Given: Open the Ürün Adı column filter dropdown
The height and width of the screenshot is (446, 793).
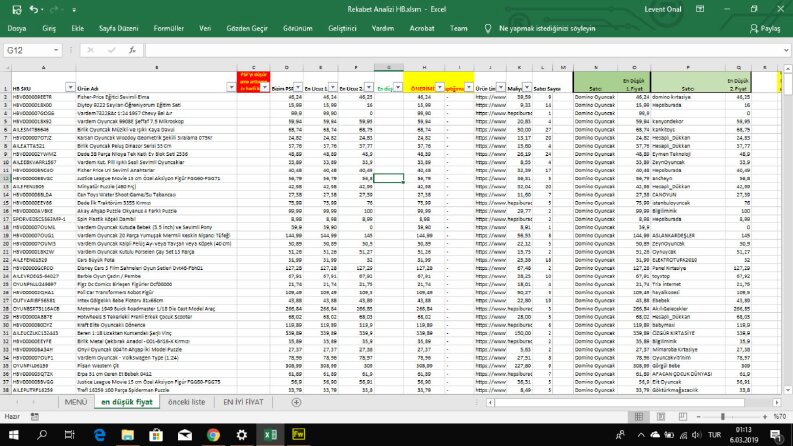Looking at the screenshot, I should 231,88.
